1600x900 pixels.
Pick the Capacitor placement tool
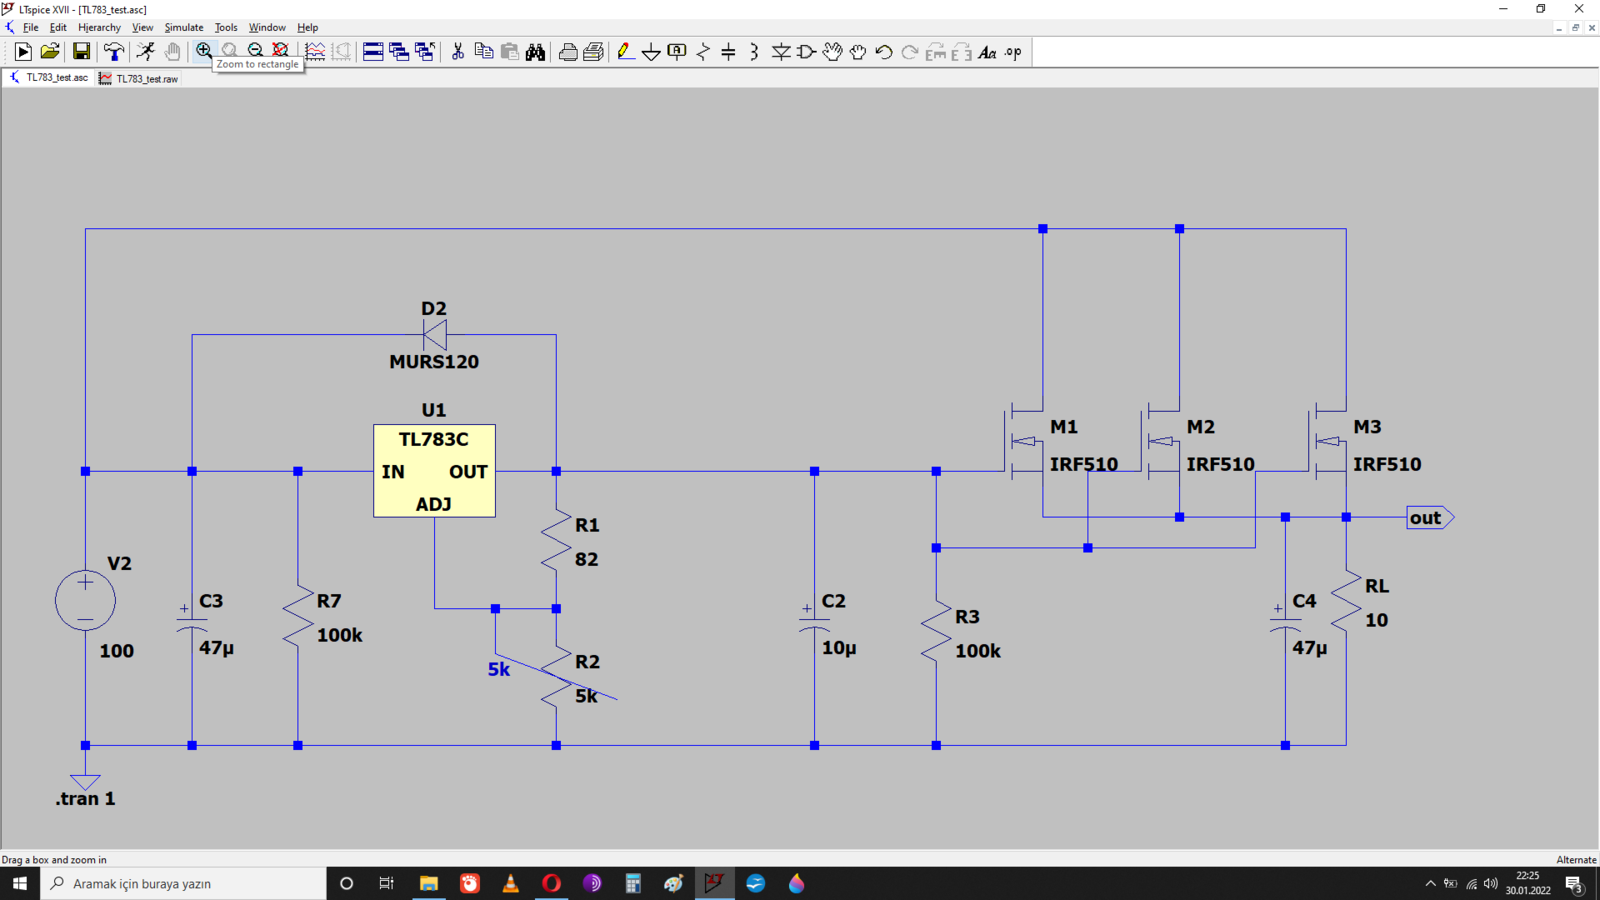point(729,52)
